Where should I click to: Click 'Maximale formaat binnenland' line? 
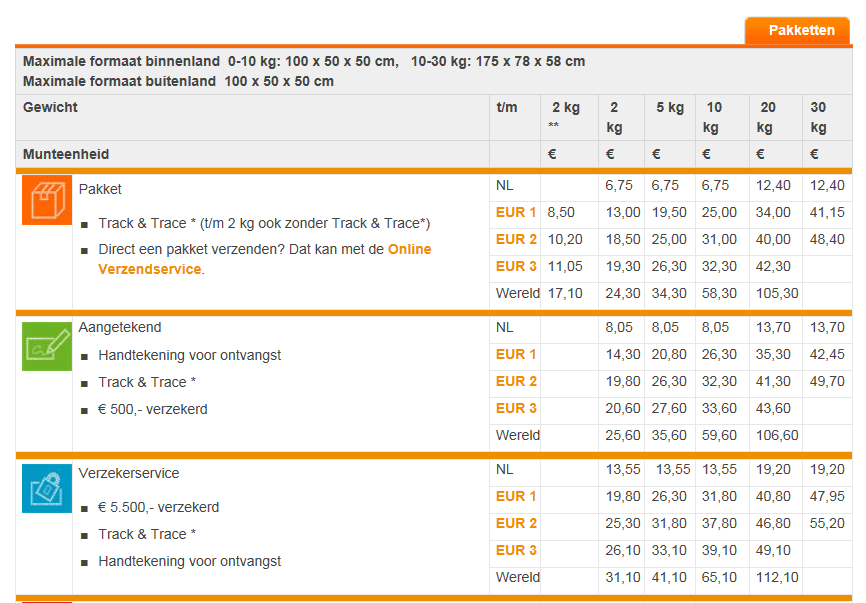(x=304, y=61)
